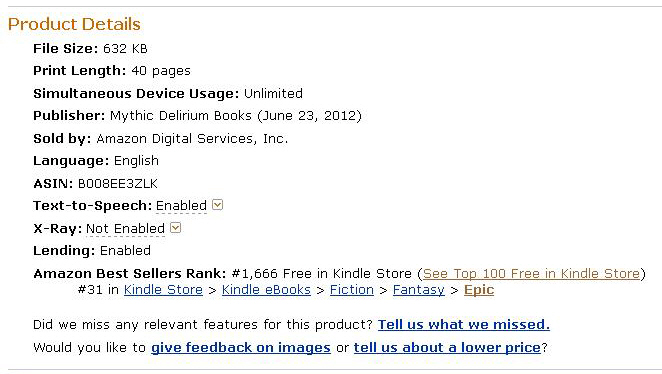Open the Fantasy category link
This screenshot has width=662, height=374.
coord(419,290)
